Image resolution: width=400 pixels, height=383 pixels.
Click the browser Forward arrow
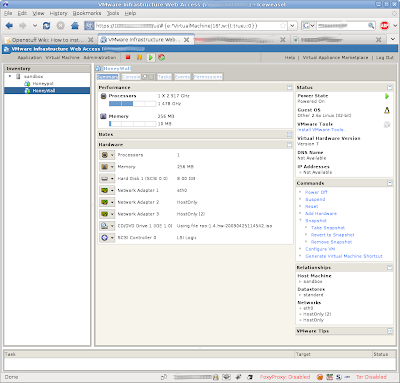(x=23, y=26)
